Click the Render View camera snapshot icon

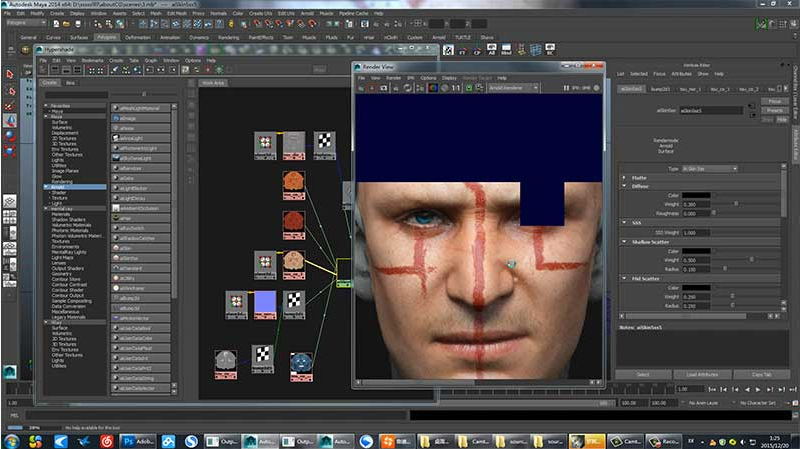(384, 88)
